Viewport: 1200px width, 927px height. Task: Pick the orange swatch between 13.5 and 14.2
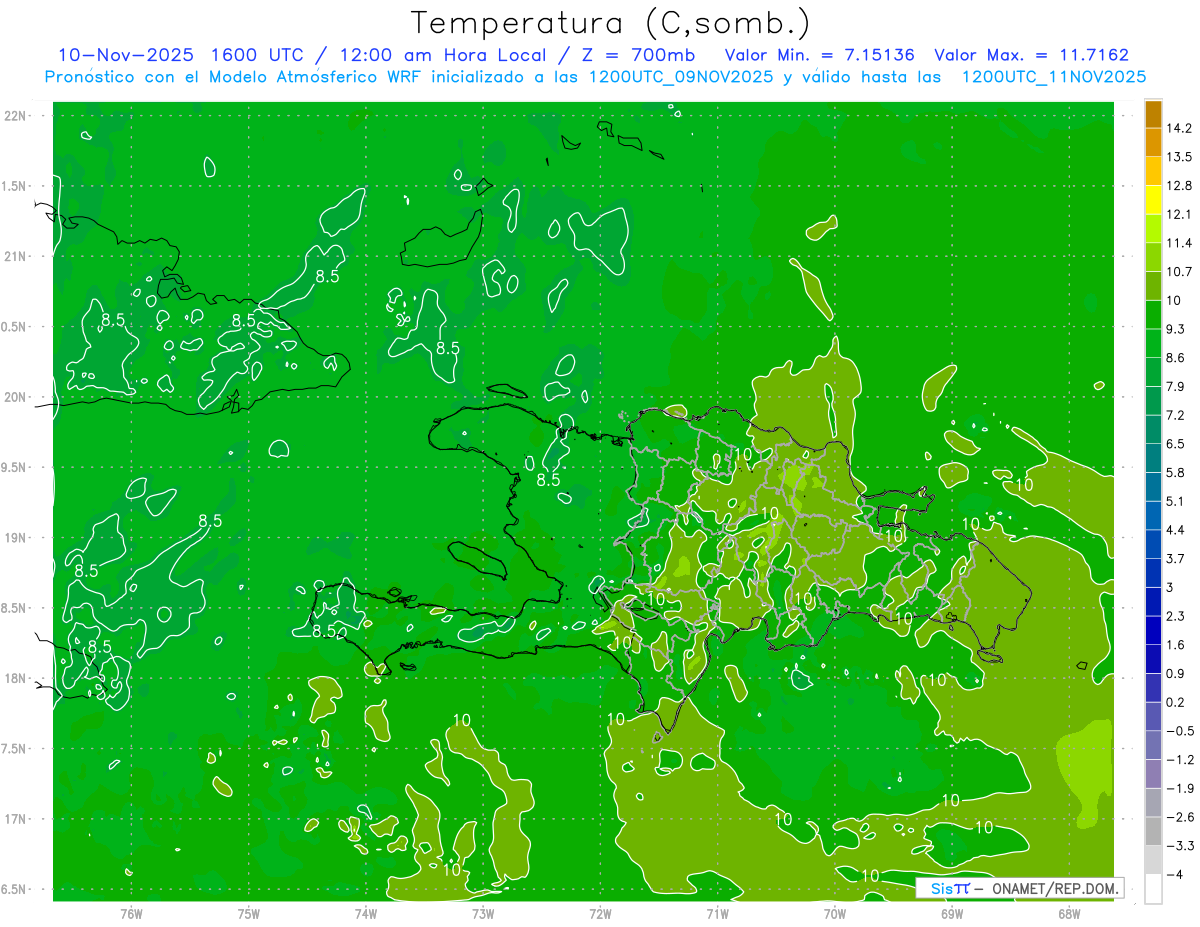click(1153, 142)
